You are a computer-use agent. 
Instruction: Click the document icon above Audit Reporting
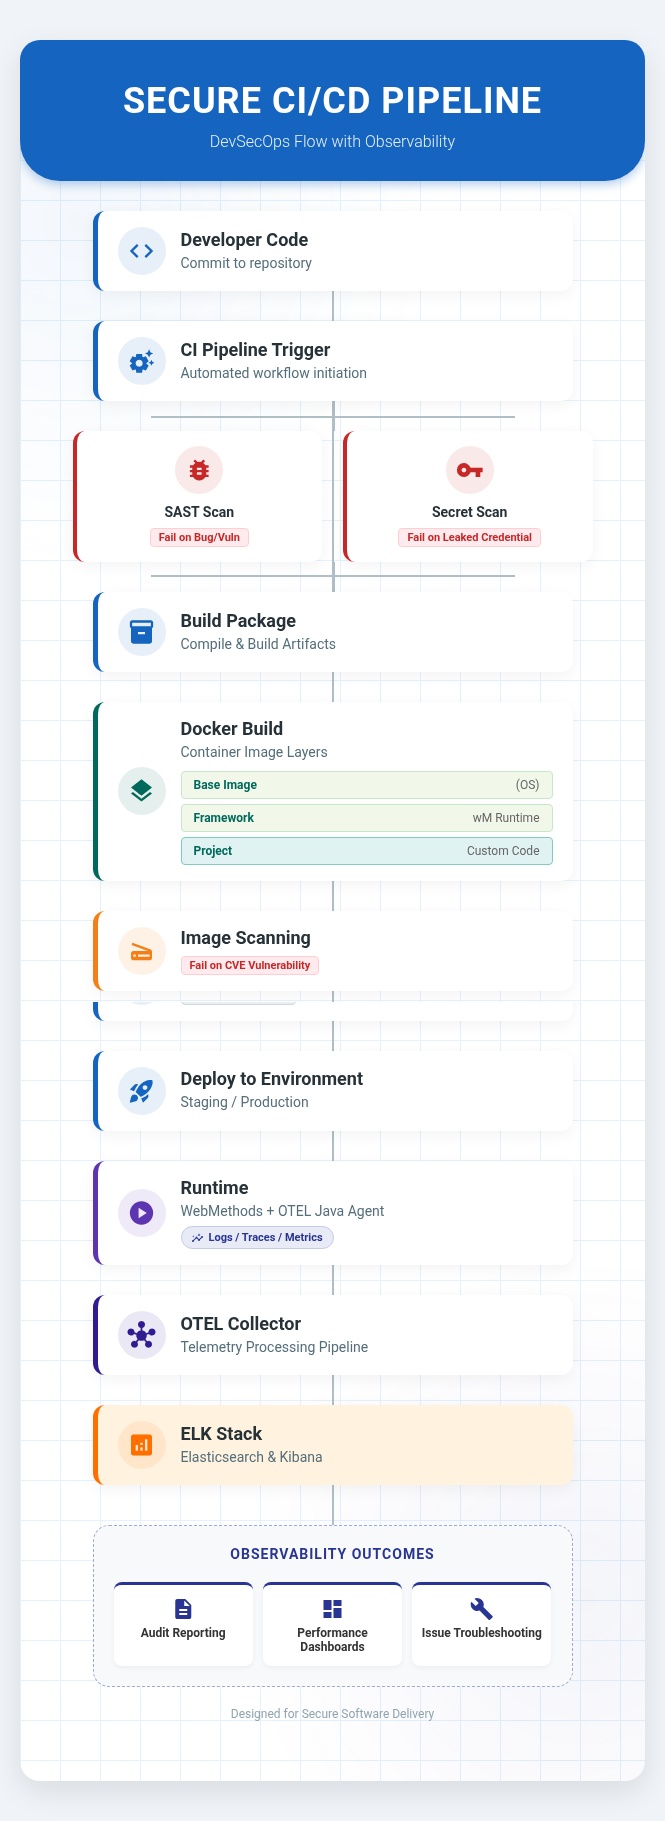(183, 1609)
